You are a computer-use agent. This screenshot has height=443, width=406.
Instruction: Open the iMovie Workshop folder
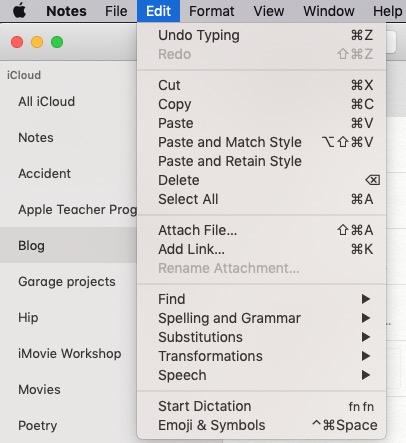point(68,354)
